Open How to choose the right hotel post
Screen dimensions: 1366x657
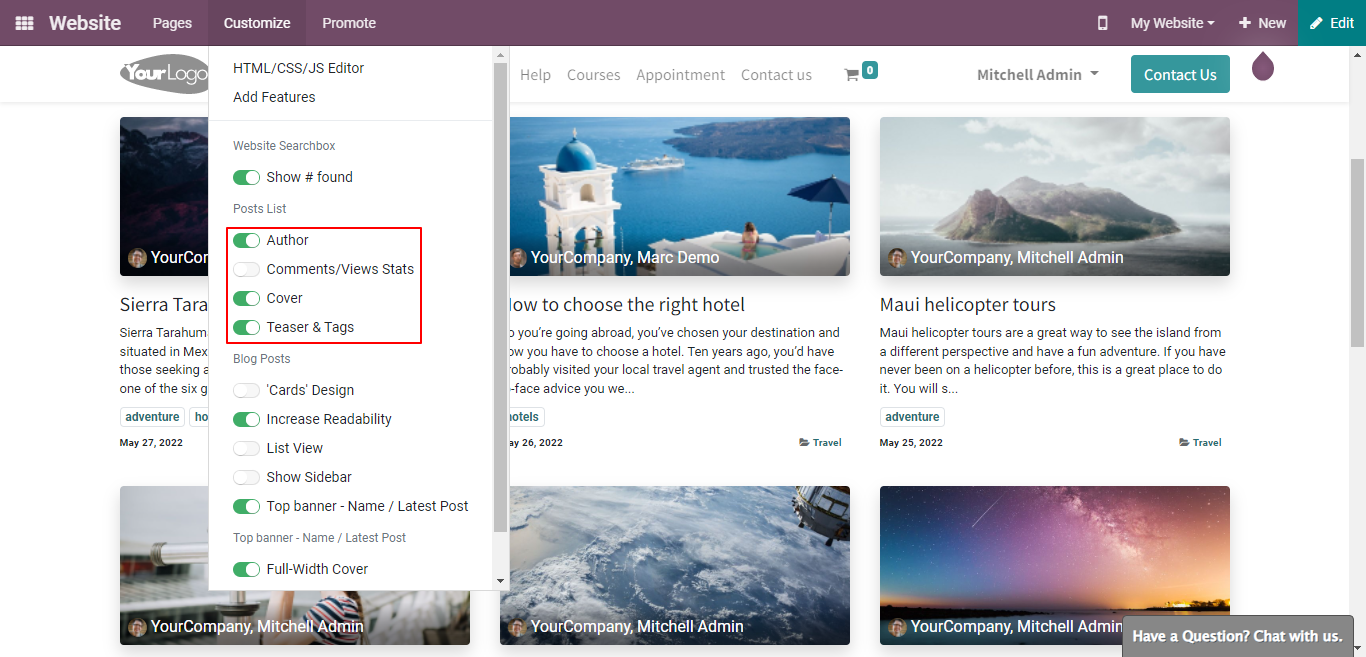pos(627,304)
